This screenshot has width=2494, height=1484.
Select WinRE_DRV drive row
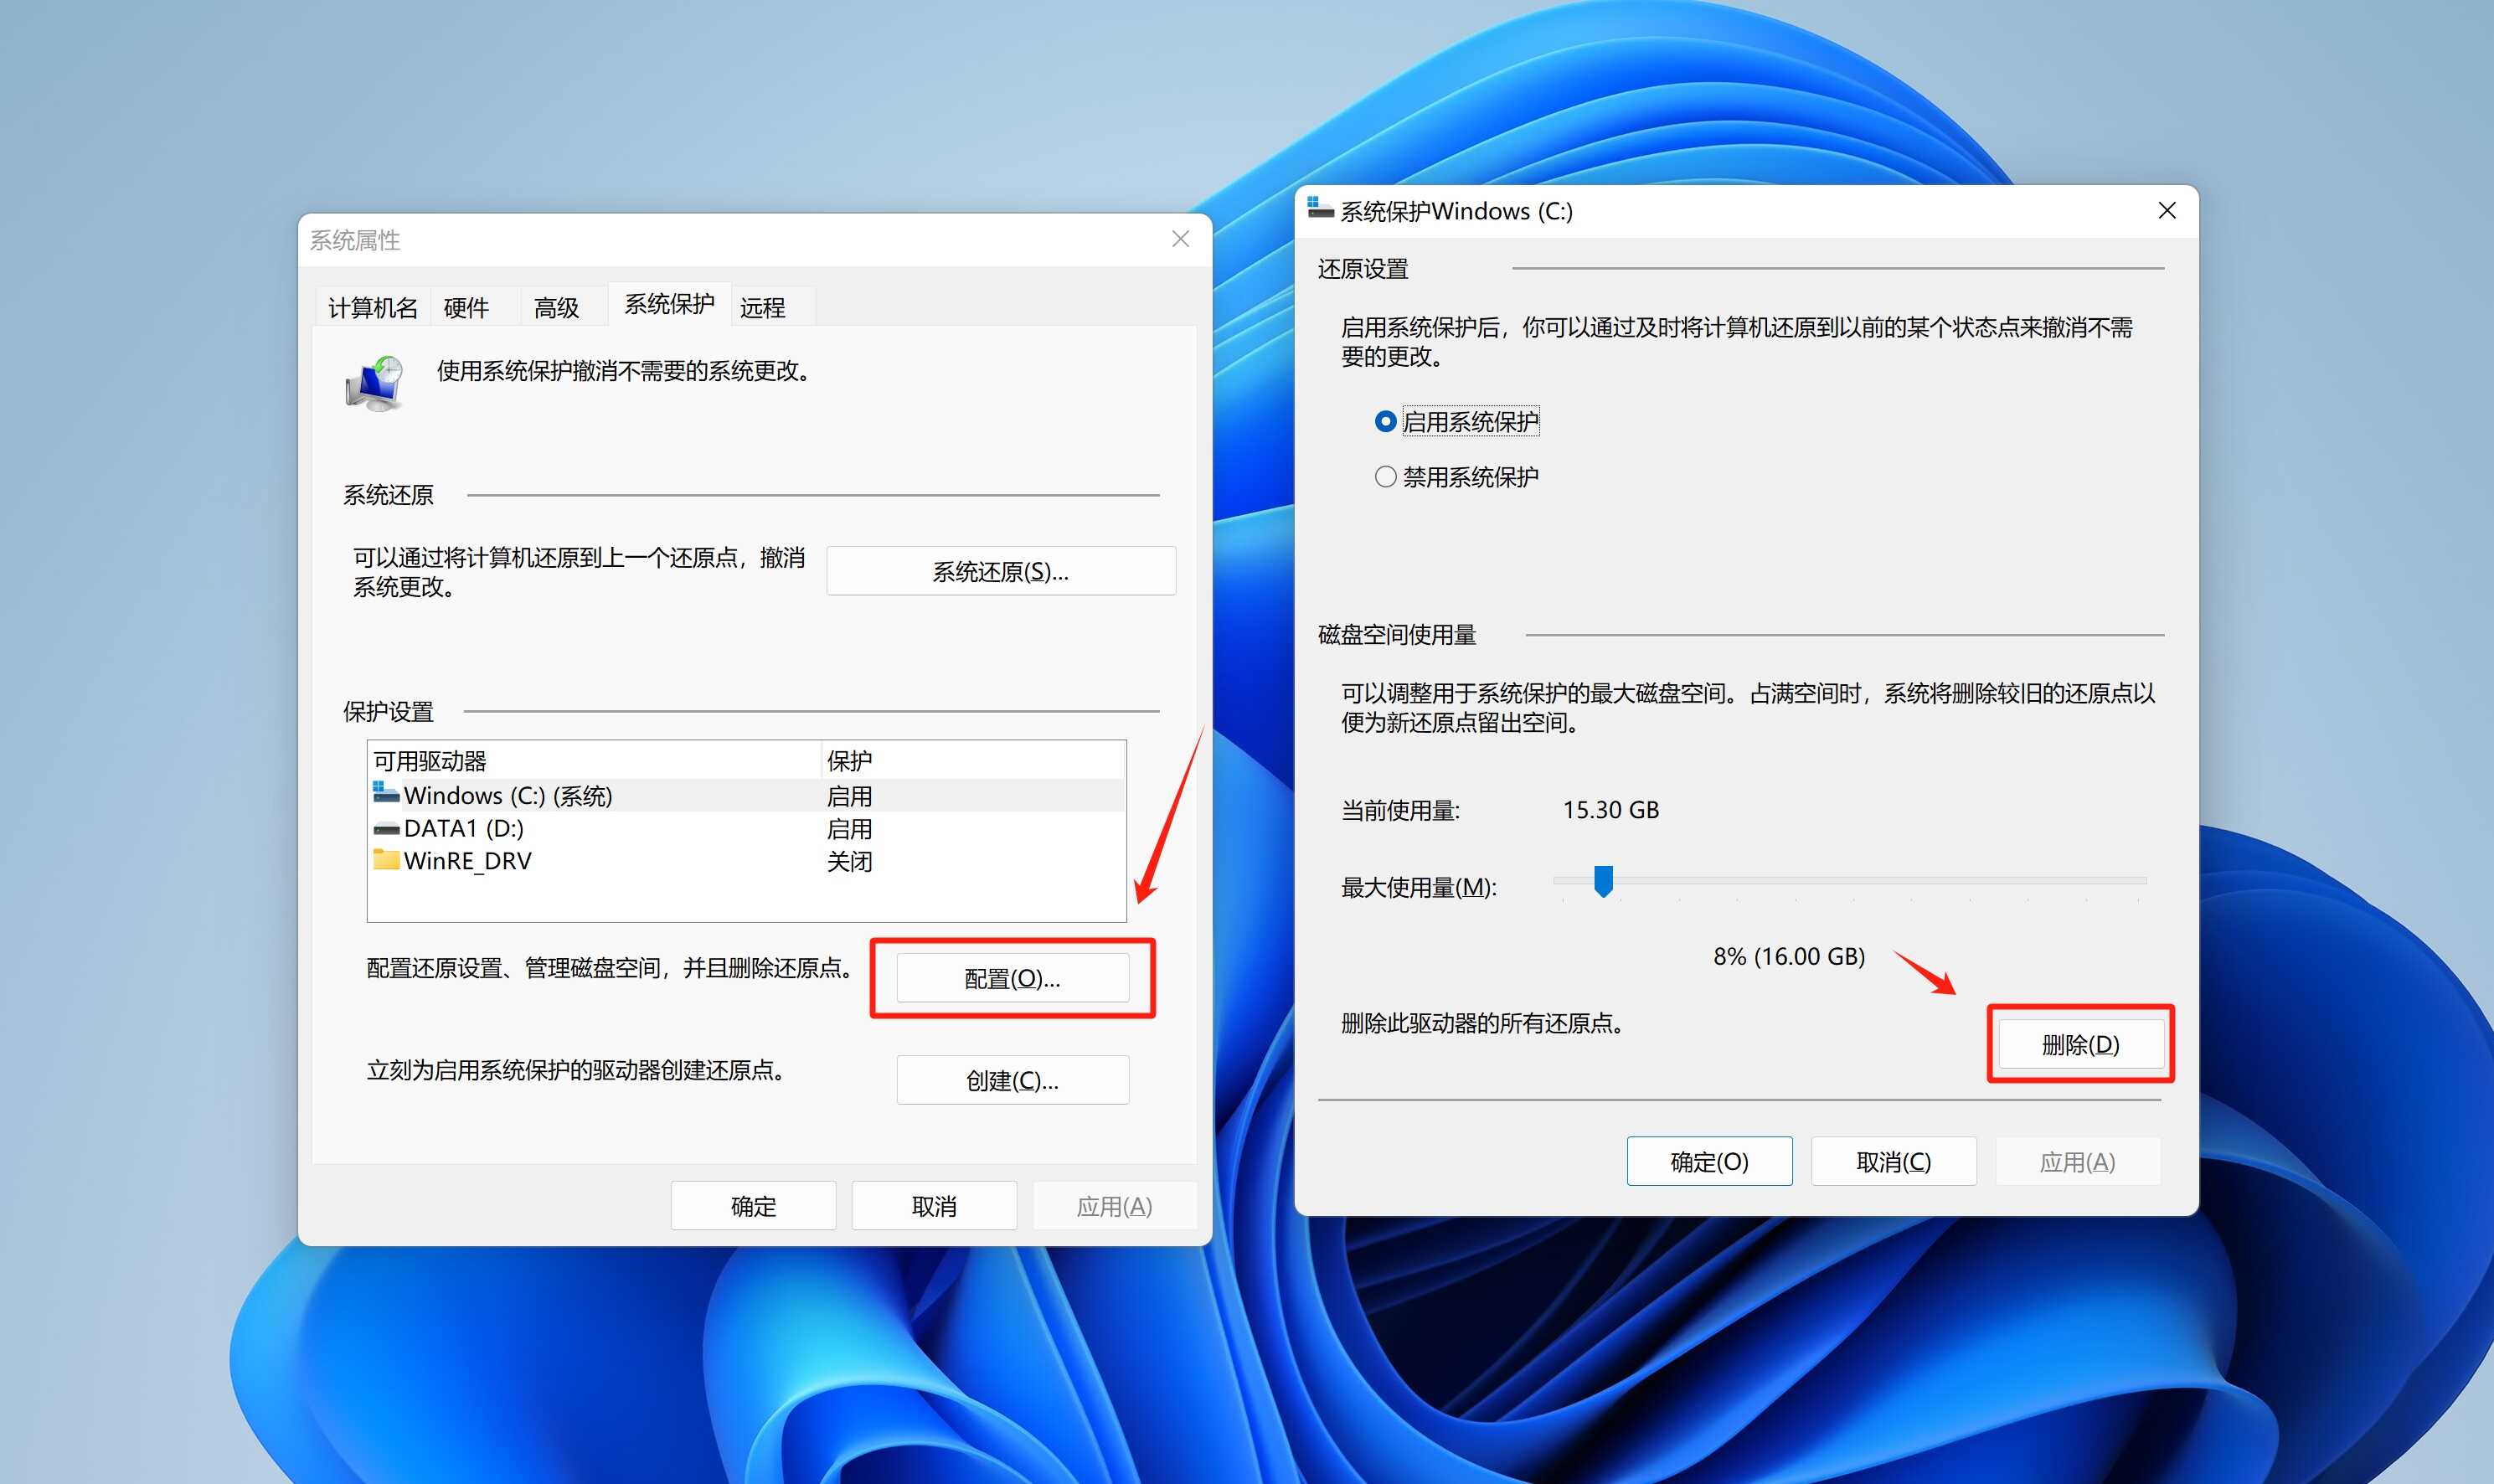click(x=746, y=860)
